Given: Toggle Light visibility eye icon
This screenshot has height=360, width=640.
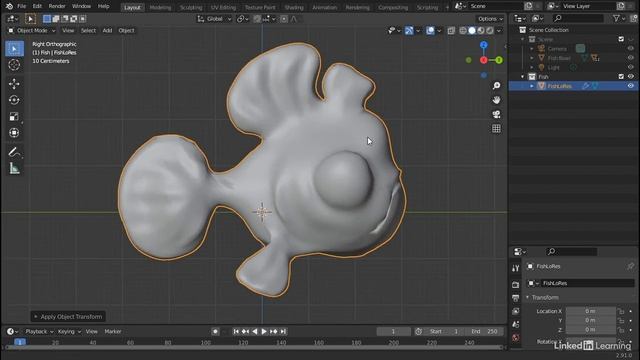Looking at the screenshot, I should 631,67.
